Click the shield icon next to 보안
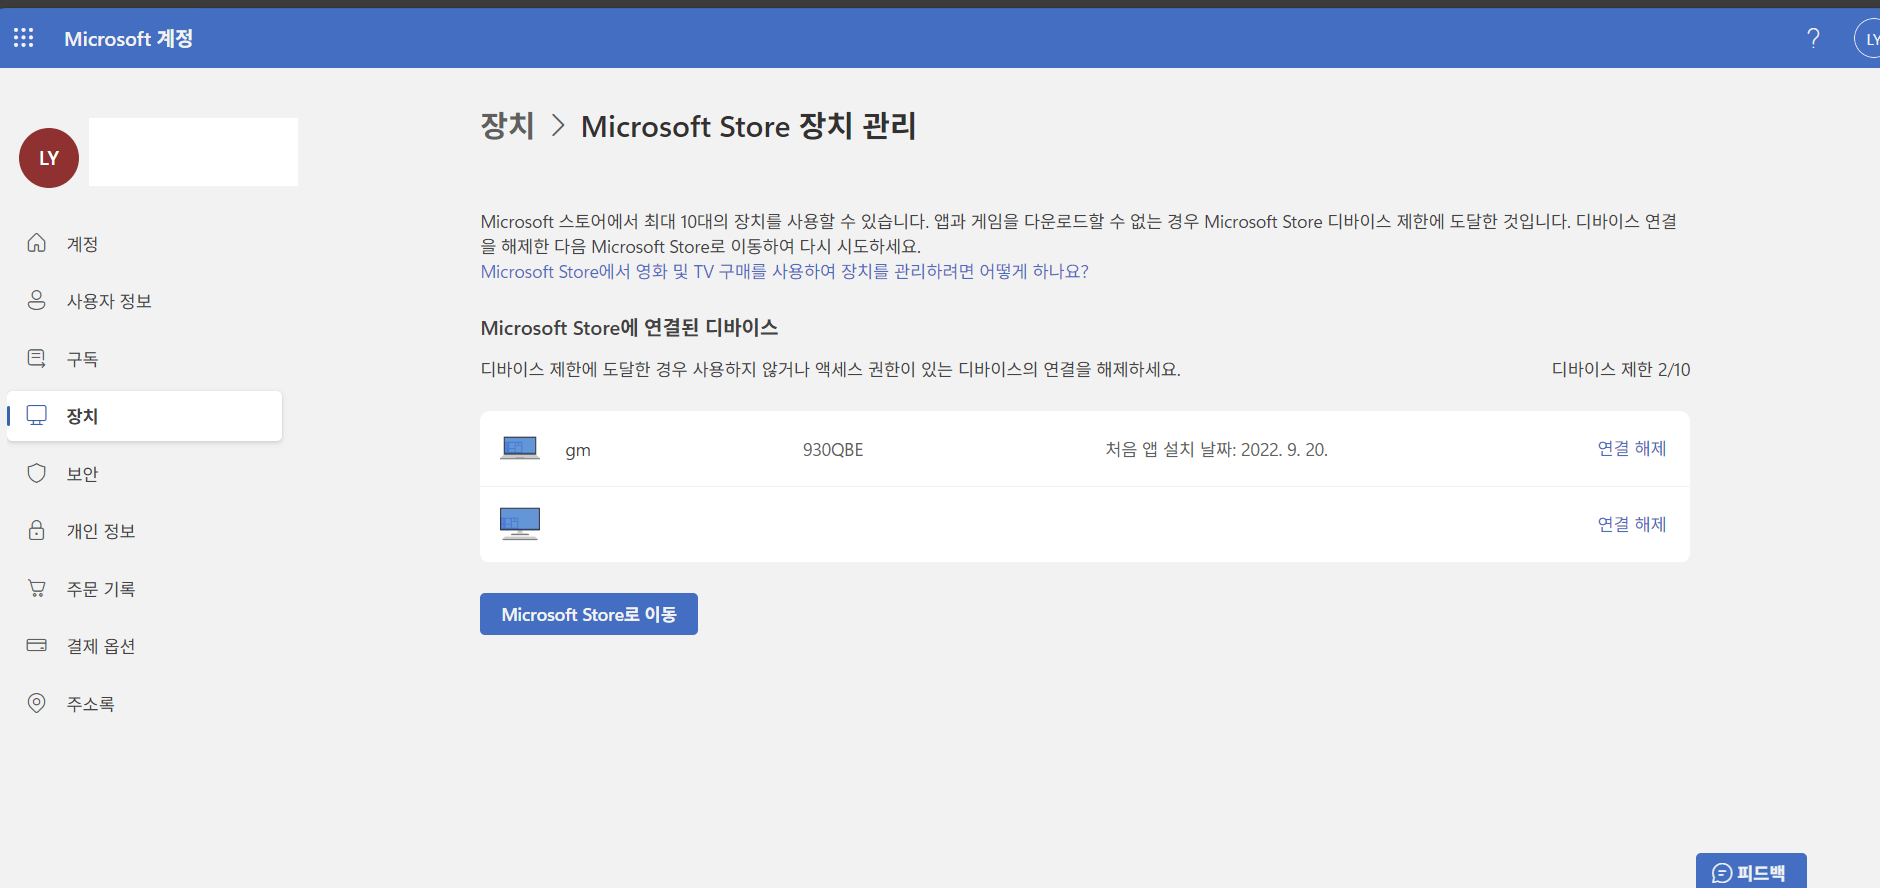 (37, 473)
